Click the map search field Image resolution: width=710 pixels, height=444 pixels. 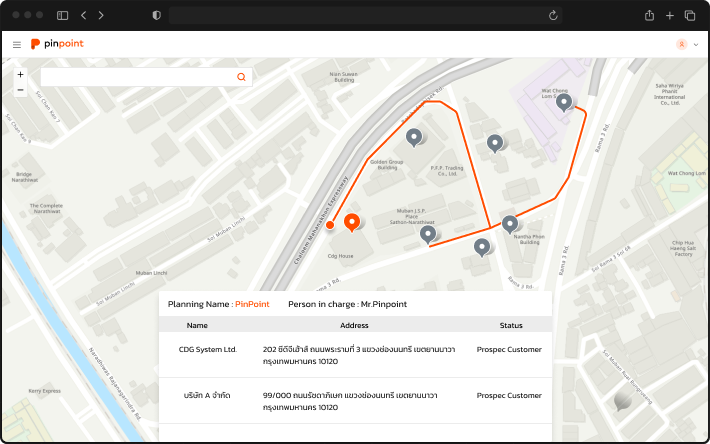(146, 77)
